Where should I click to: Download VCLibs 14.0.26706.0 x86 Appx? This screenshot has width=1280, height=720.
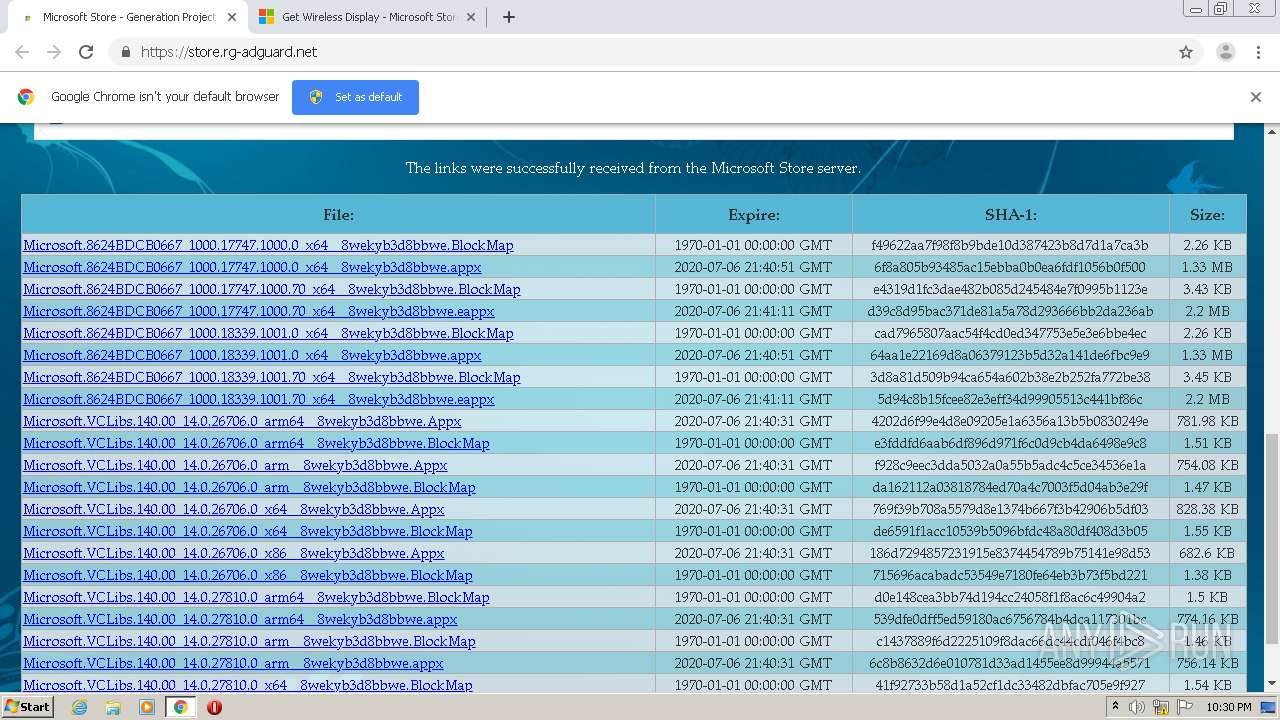coord(234,553)
